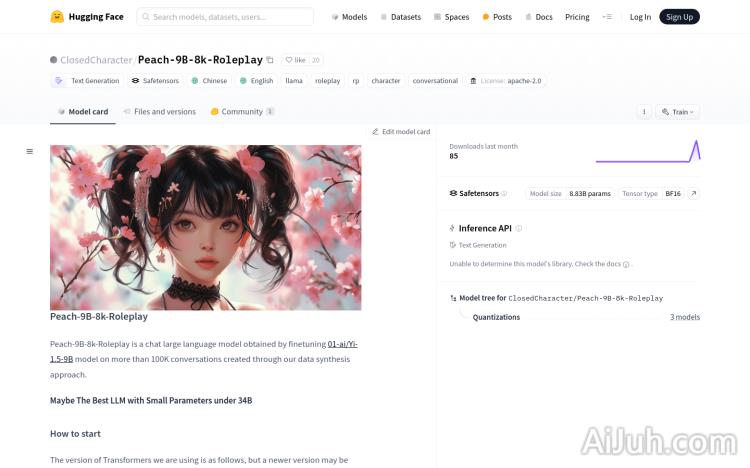Click the info icon after Check the docs
The height and width of the screenshot is (468, 750).
(626, 264)
